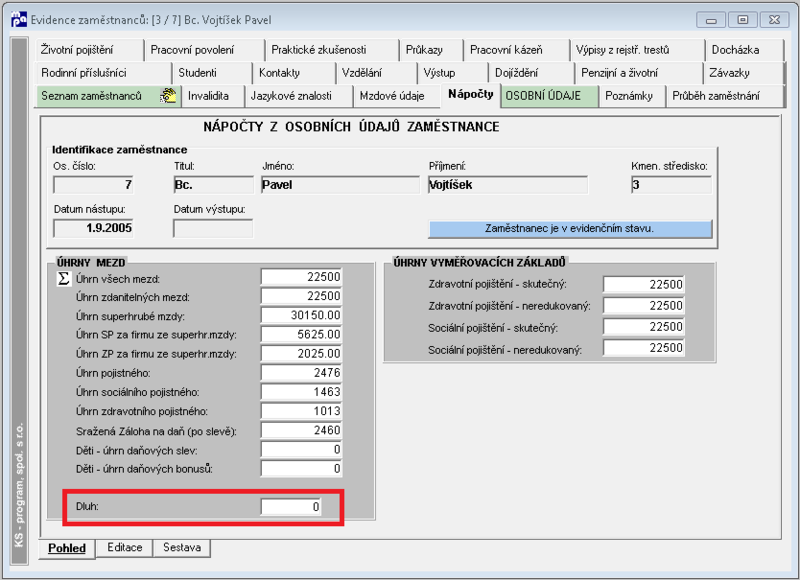The height and width of the screenshot is (580, 800).
Task: Switch to Editace mode at the bottom
Action: click(x=124, y=548)
